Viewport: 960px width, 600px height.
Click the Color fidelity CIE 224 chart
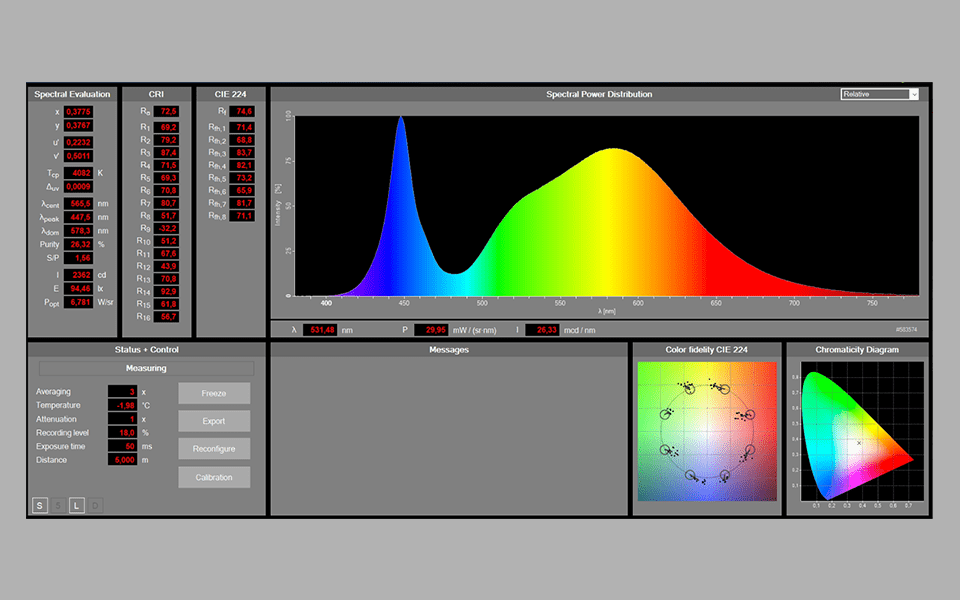[706, 430]
